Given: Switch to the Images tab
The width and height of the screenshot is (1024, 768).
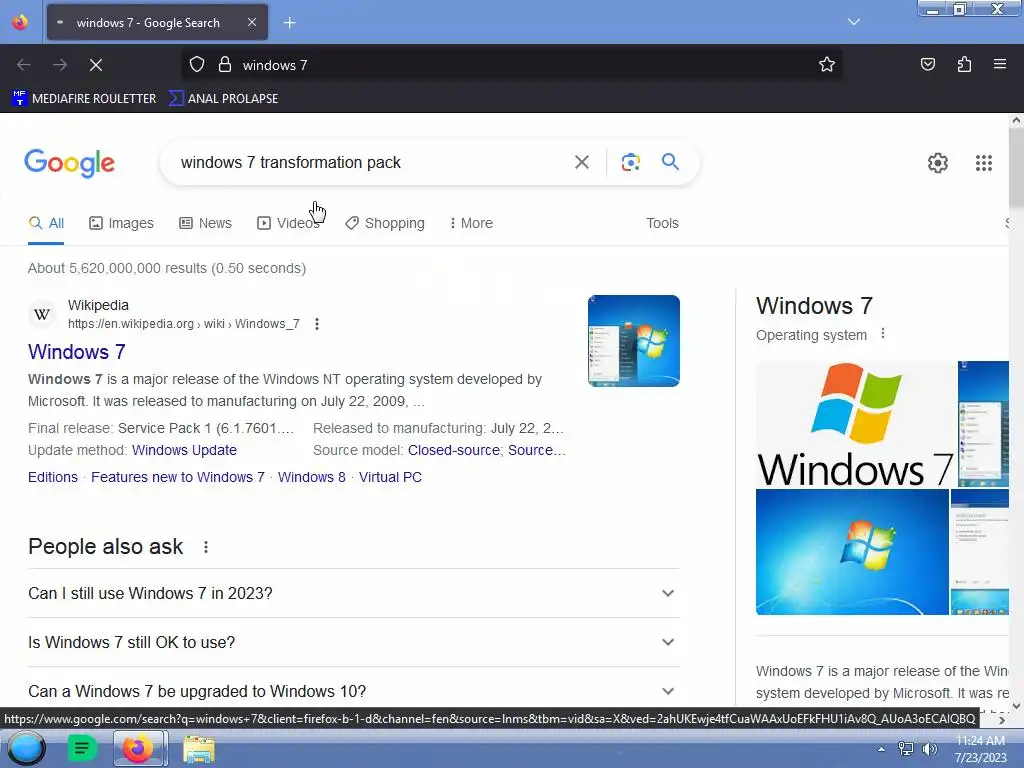Looking at the screenshot, I should [x=121, y=223].
